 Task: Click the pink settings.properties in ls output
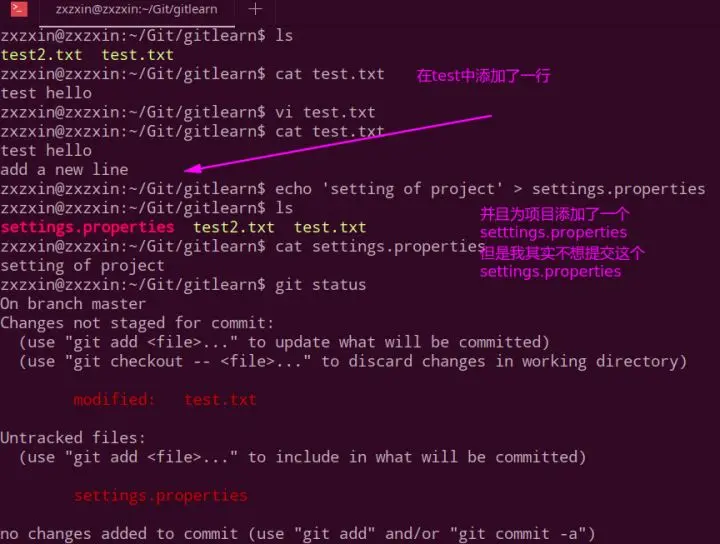(87, 227)
